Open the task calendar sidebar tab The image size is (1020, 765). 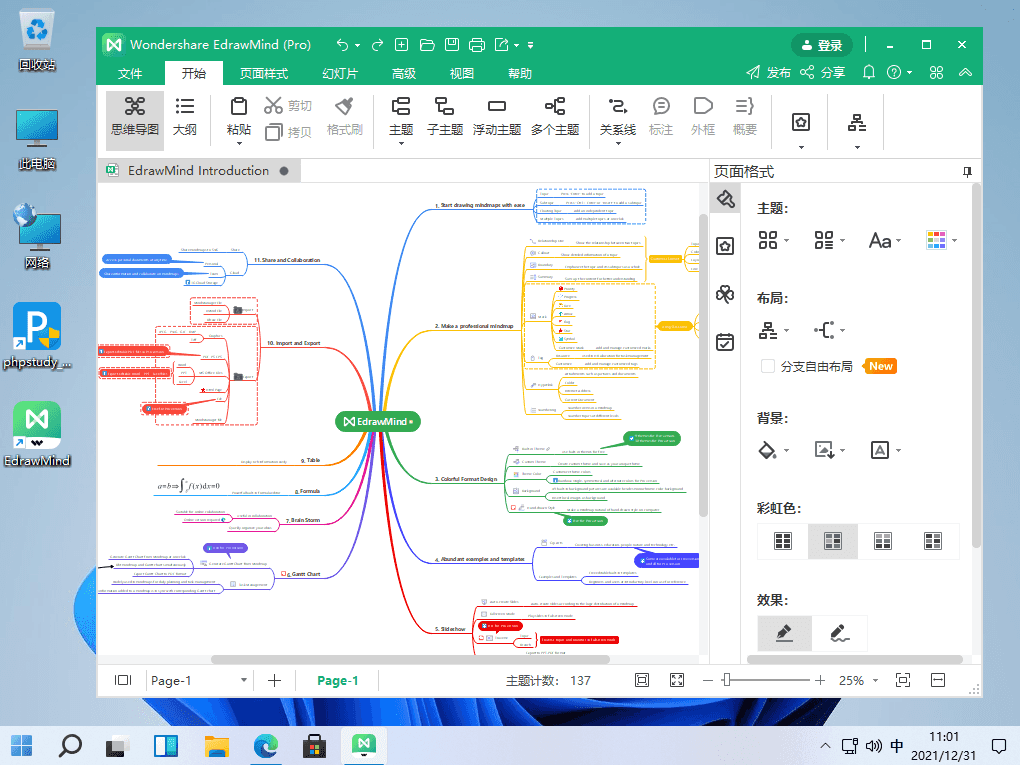click(725, 342)
